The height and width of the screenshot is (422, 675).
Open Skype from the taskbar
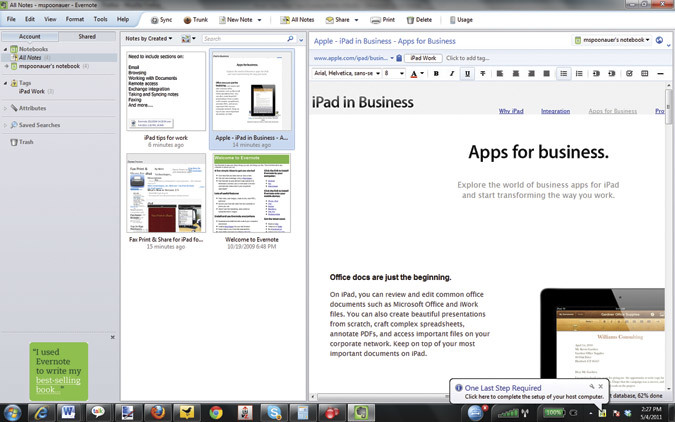click(x=274, y=413)
